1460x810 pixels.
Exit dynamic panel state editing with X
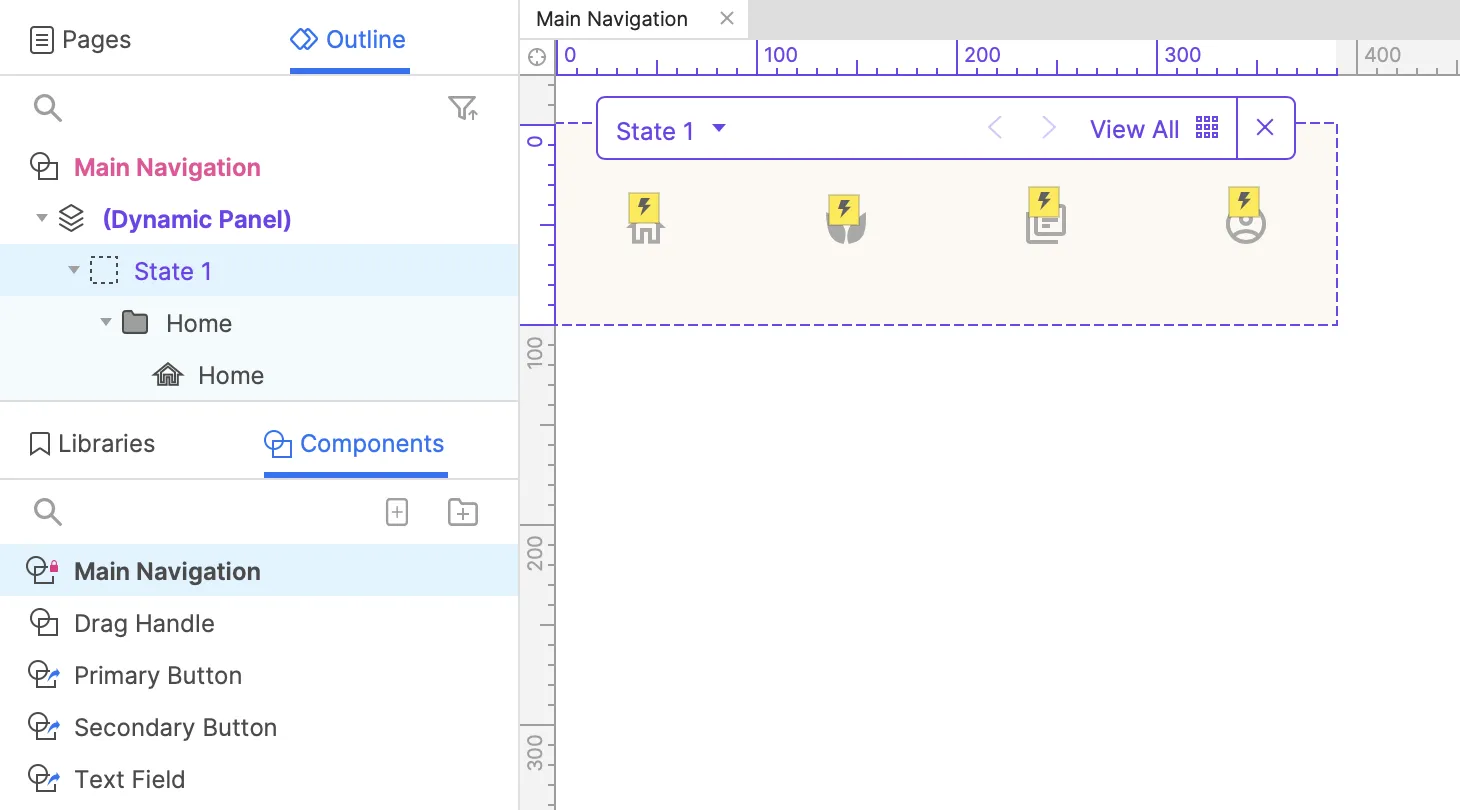(1265, 128)
